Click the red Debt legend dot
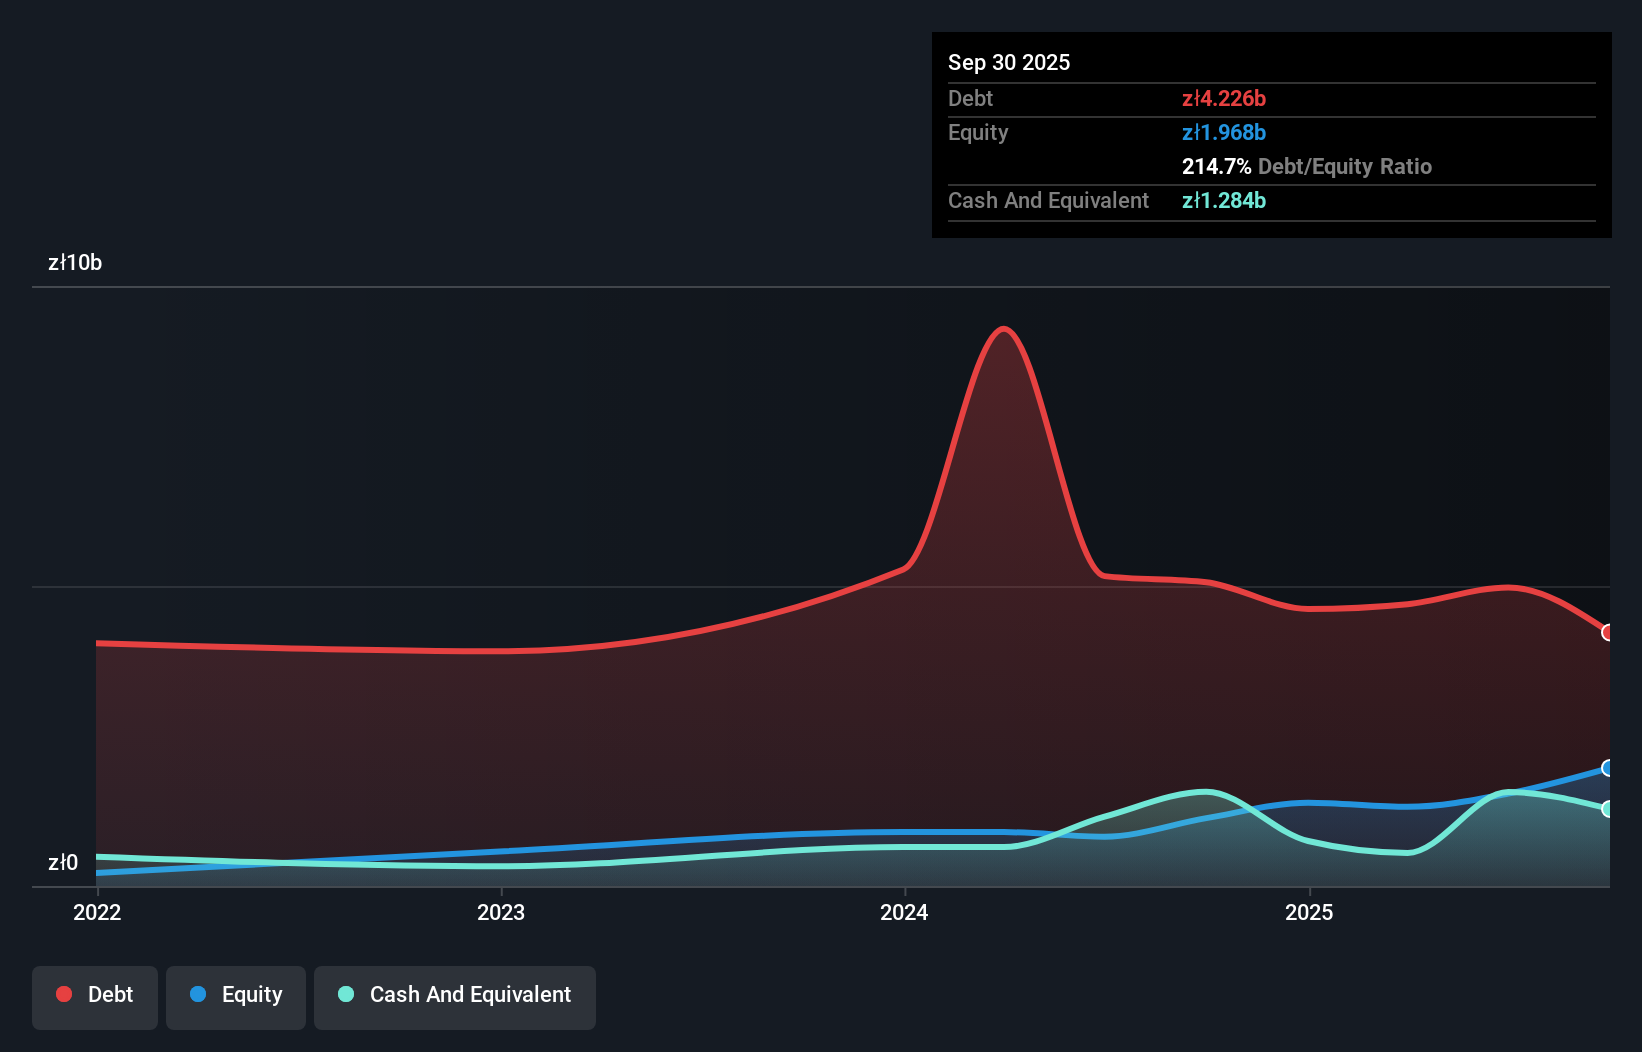 click(x=64, y=994)
